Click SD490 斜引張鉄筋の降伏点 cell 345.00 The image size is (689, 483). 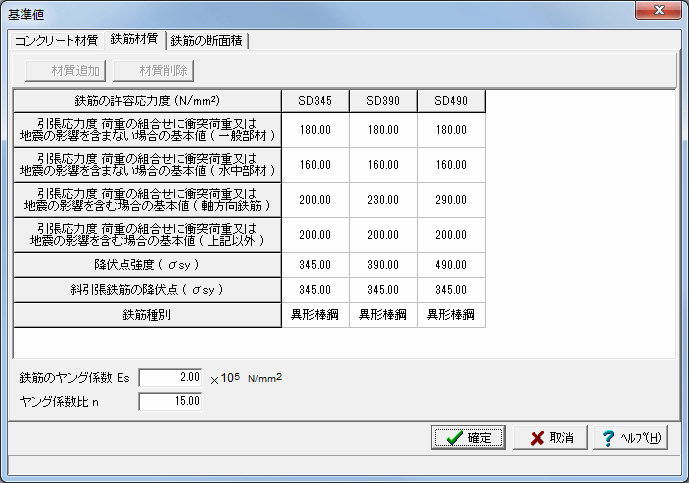pyautogui.click(x=451, y=290)
